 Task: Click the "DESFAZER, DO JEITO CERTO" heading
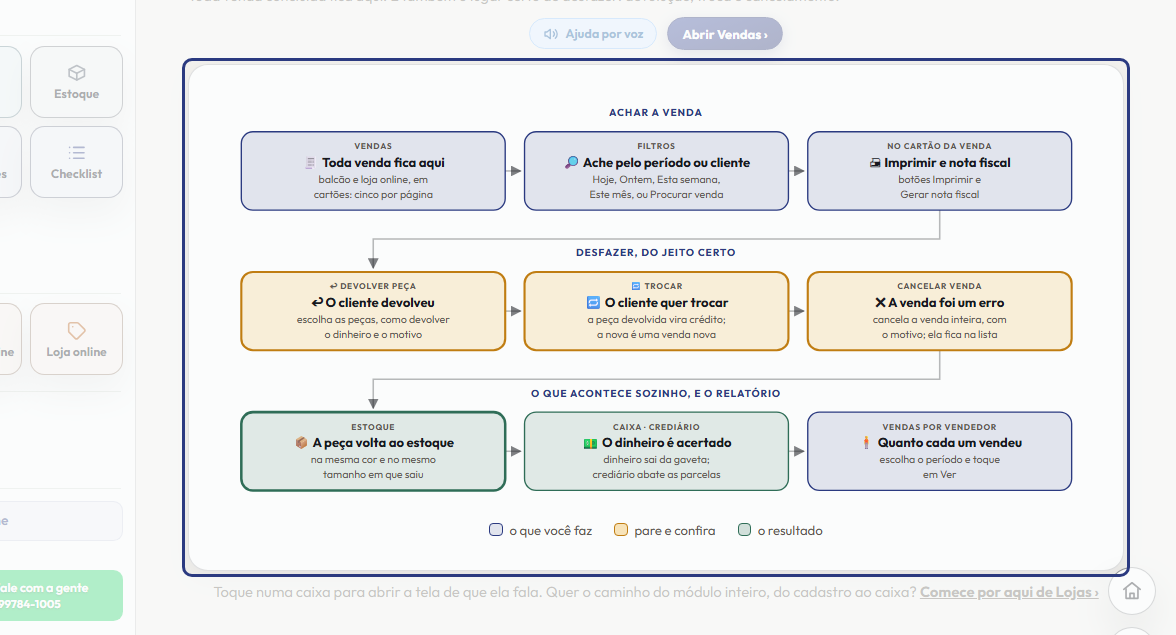(656, 253)
